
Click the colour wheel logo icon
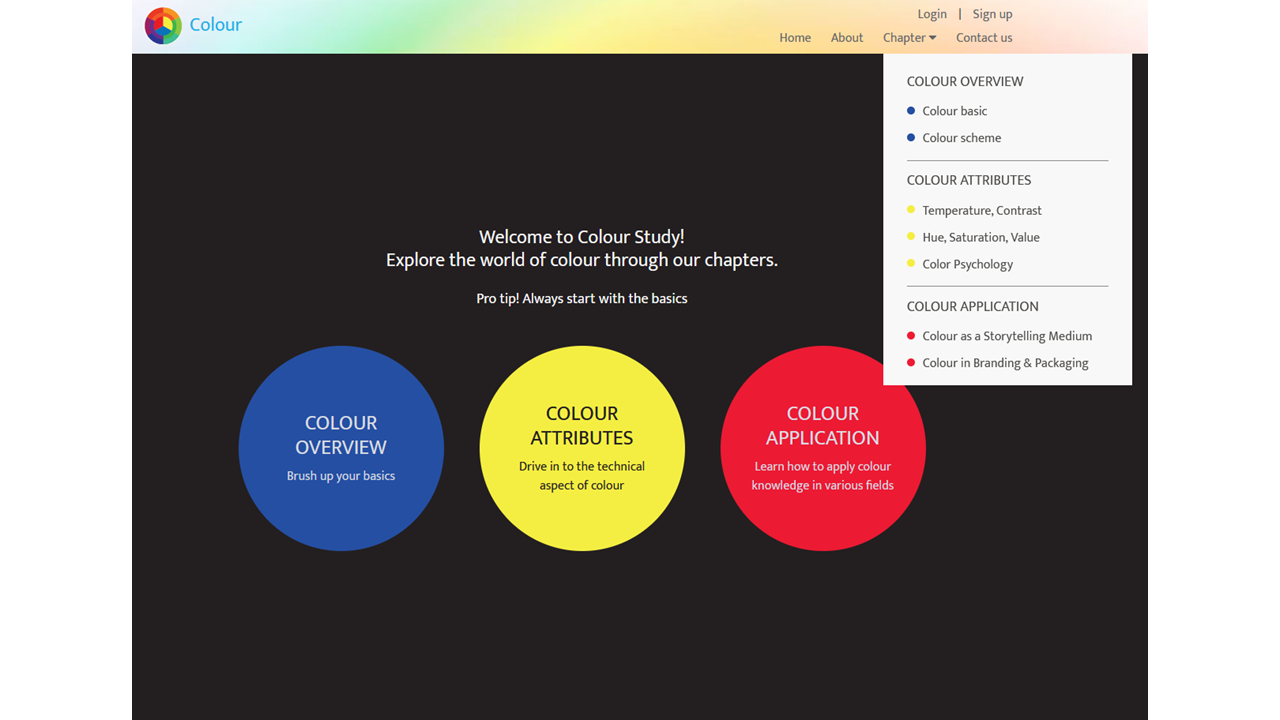(x=163, y=26)
